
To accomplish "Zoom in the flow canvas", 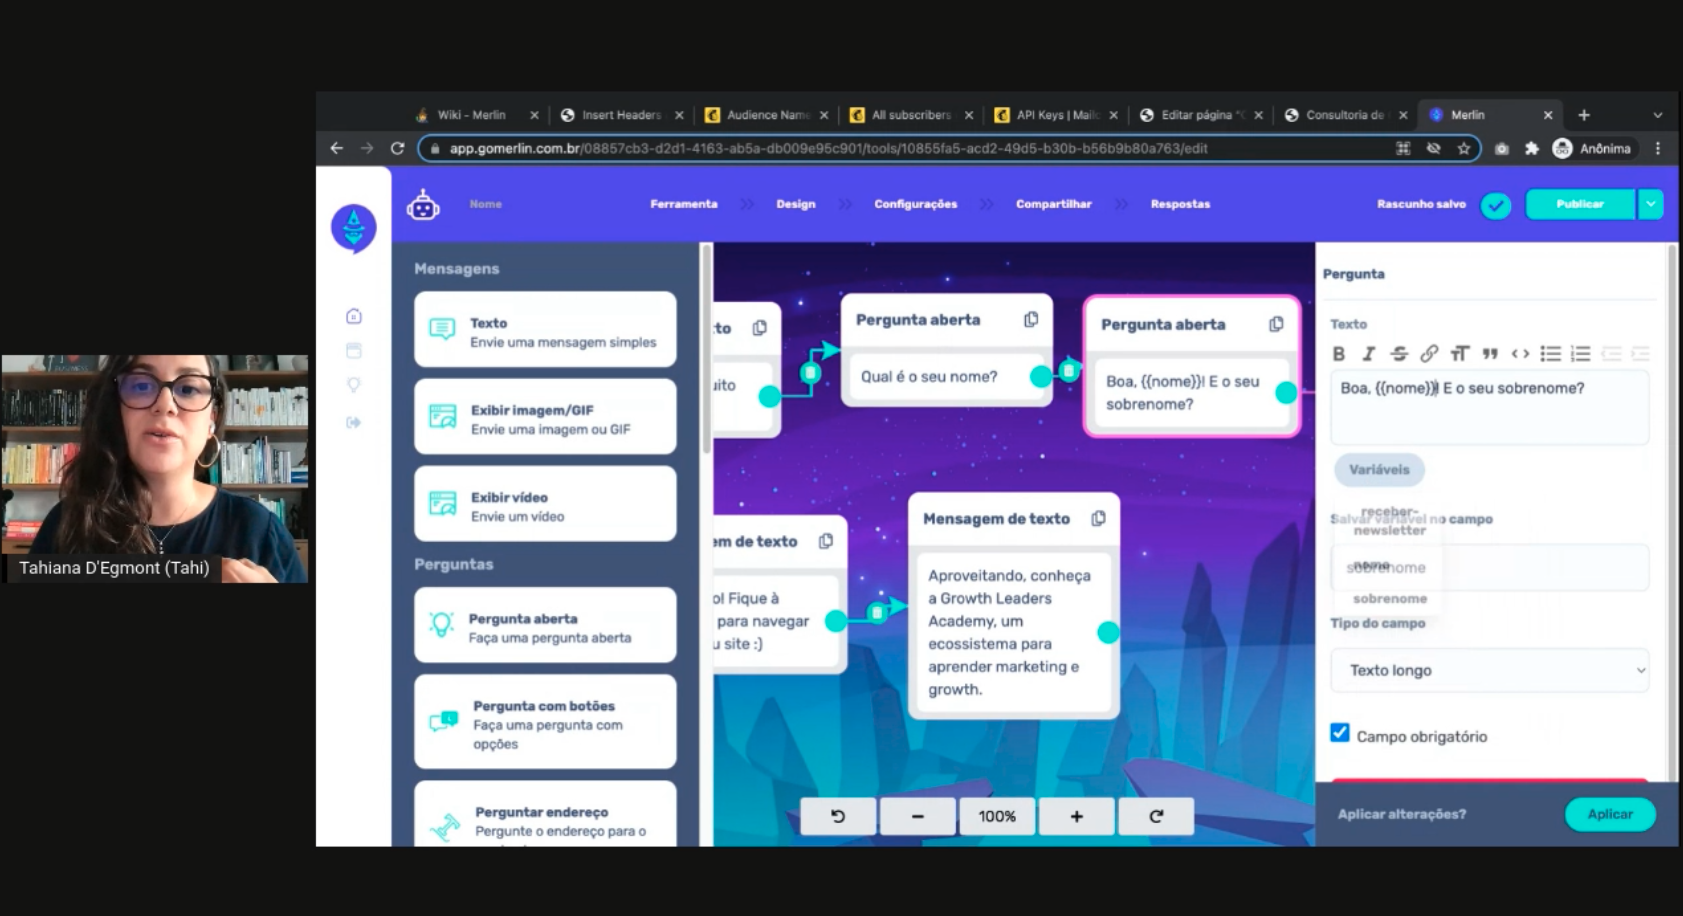I will tap(1077, 816).
